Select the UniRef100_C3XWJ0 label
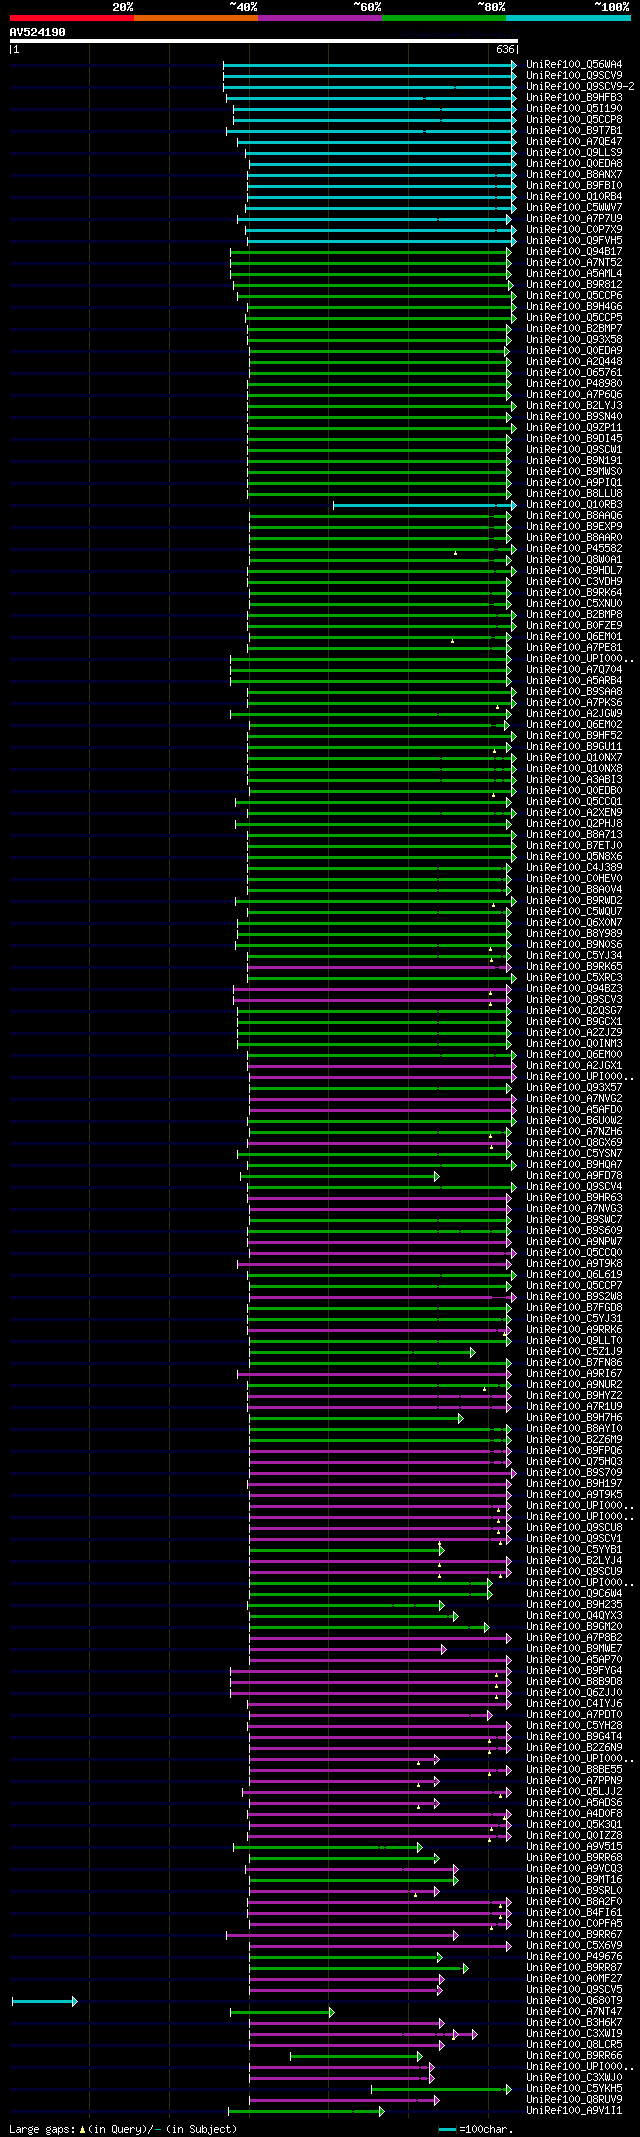 click(x=574, y=2077)
